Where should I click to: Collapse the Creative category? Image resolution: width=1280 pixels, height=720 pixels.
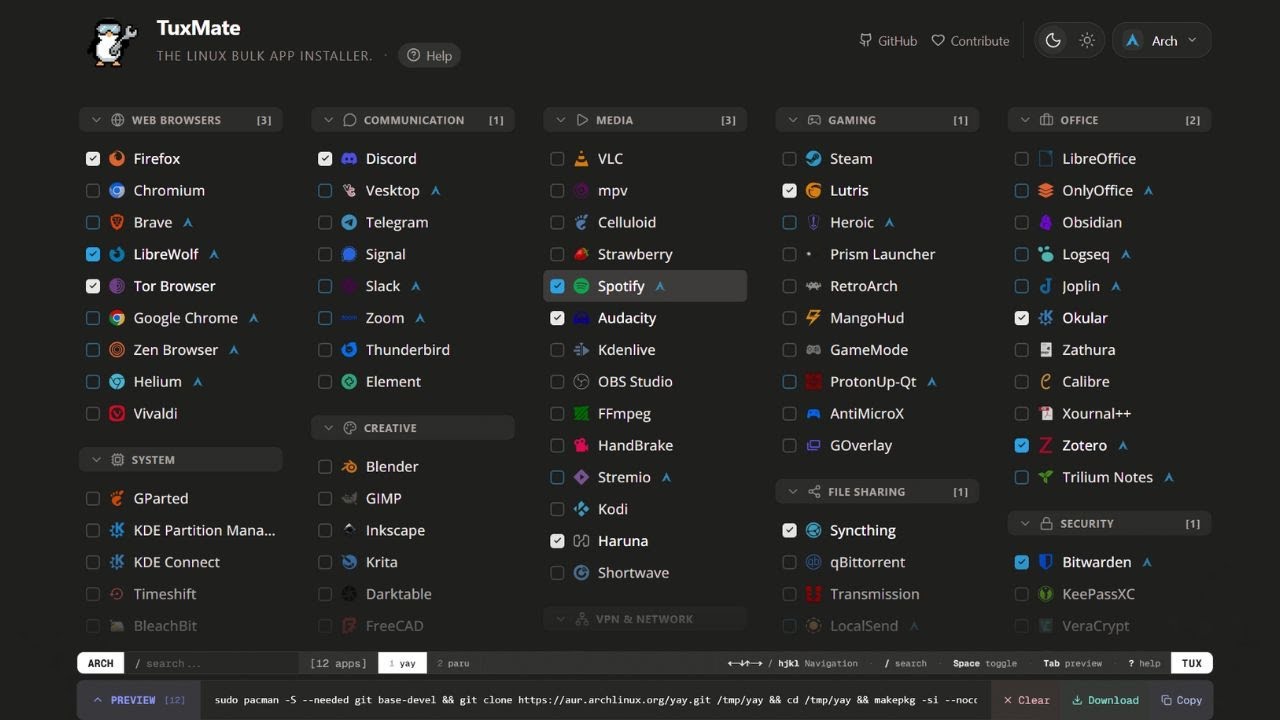[x=413, y=428]
